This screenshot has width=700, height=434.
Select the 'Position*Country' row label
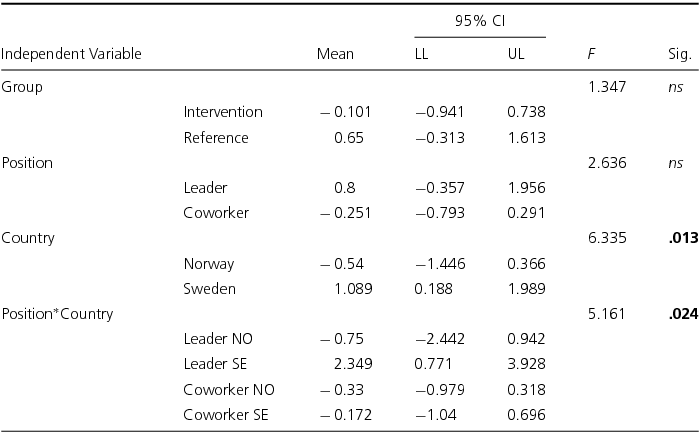click(57, 314)
